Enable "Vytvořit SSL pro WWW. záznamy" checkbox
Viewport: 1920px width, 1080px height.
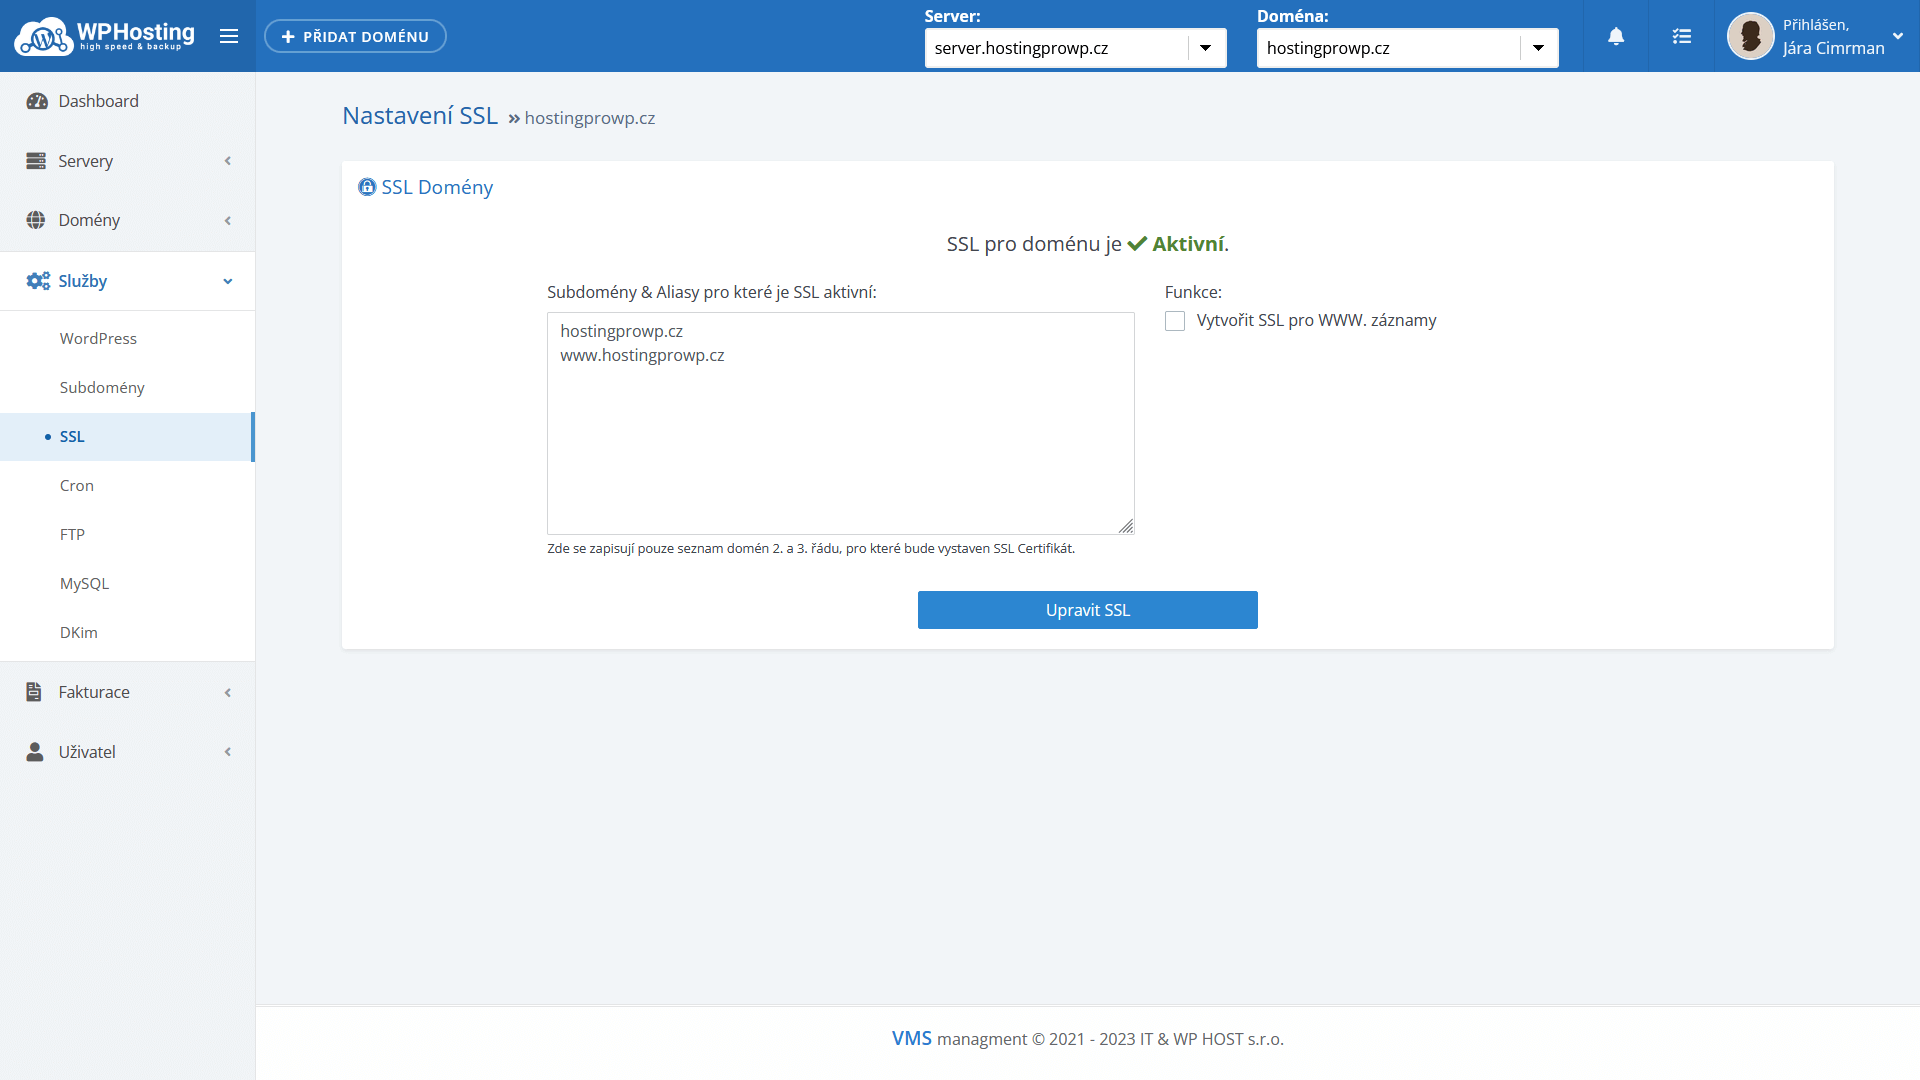coord(1175,321)
